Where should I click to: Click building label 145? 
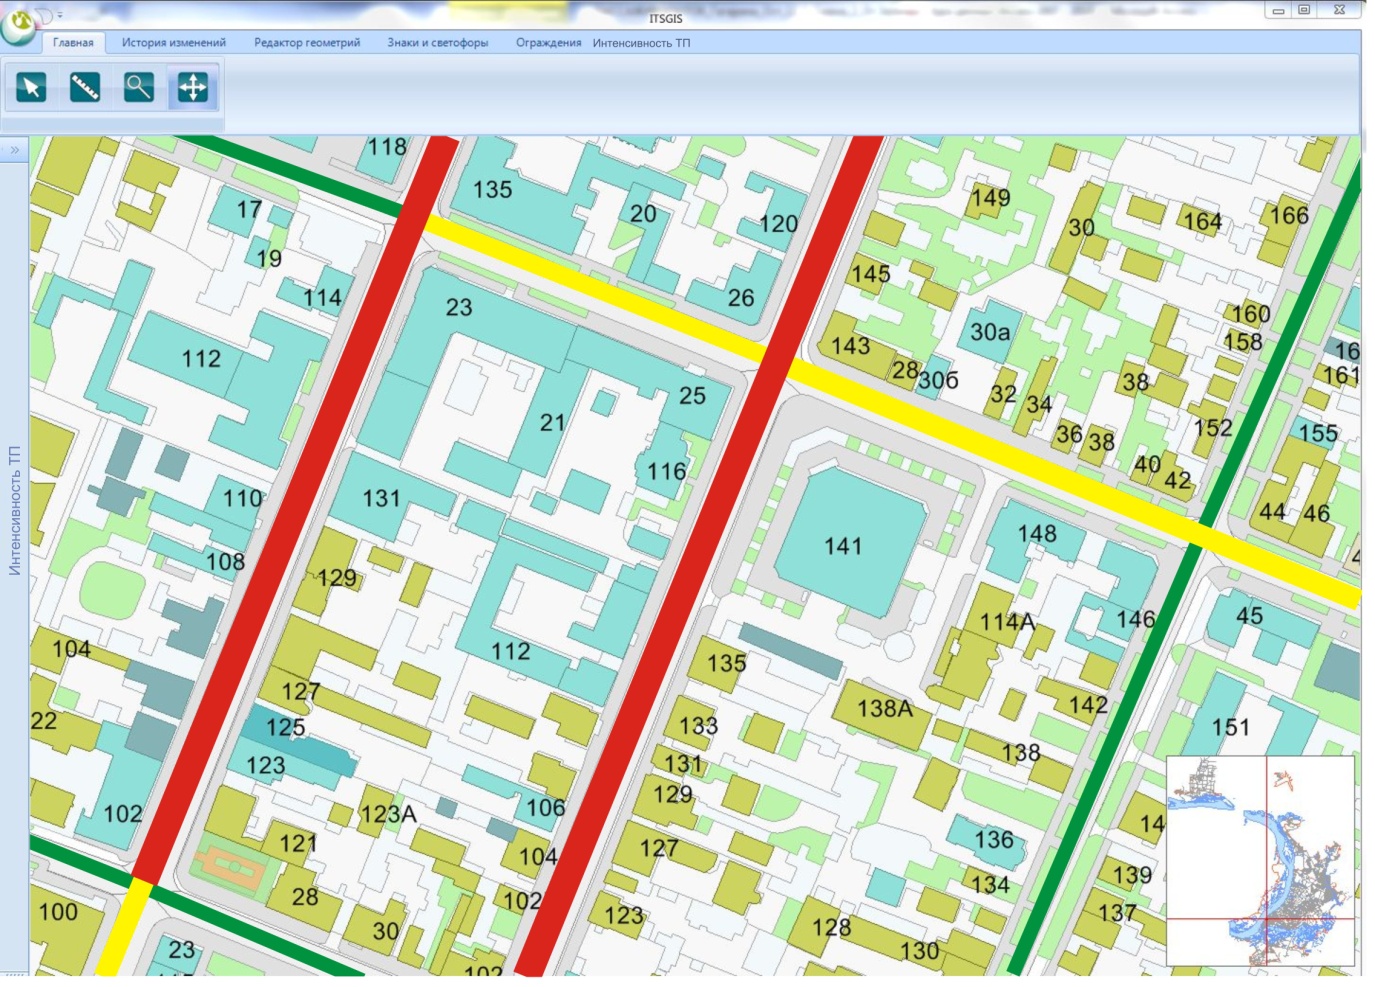pyautogui.click(x=870, y=273)
